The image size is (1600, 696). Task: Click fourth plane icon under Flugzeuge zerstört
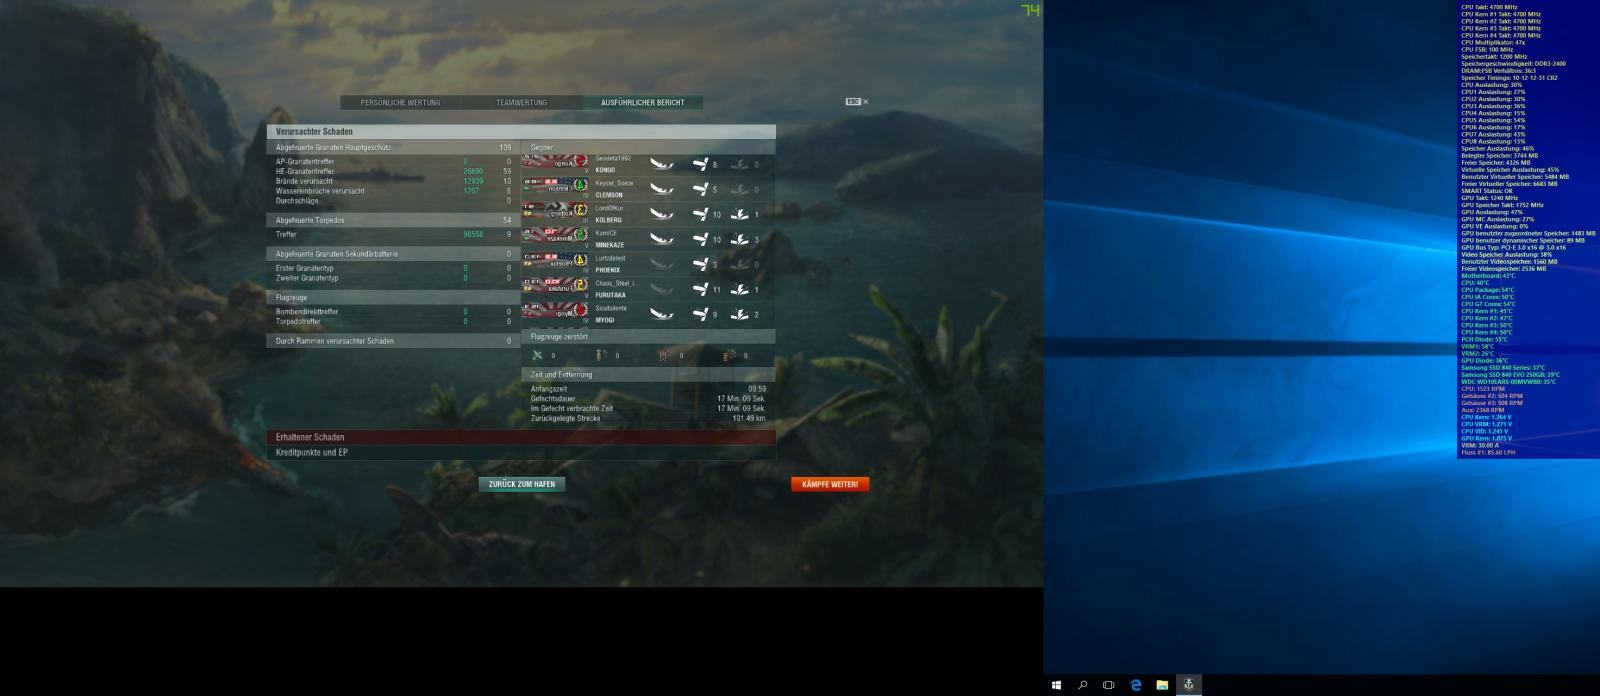730,355
